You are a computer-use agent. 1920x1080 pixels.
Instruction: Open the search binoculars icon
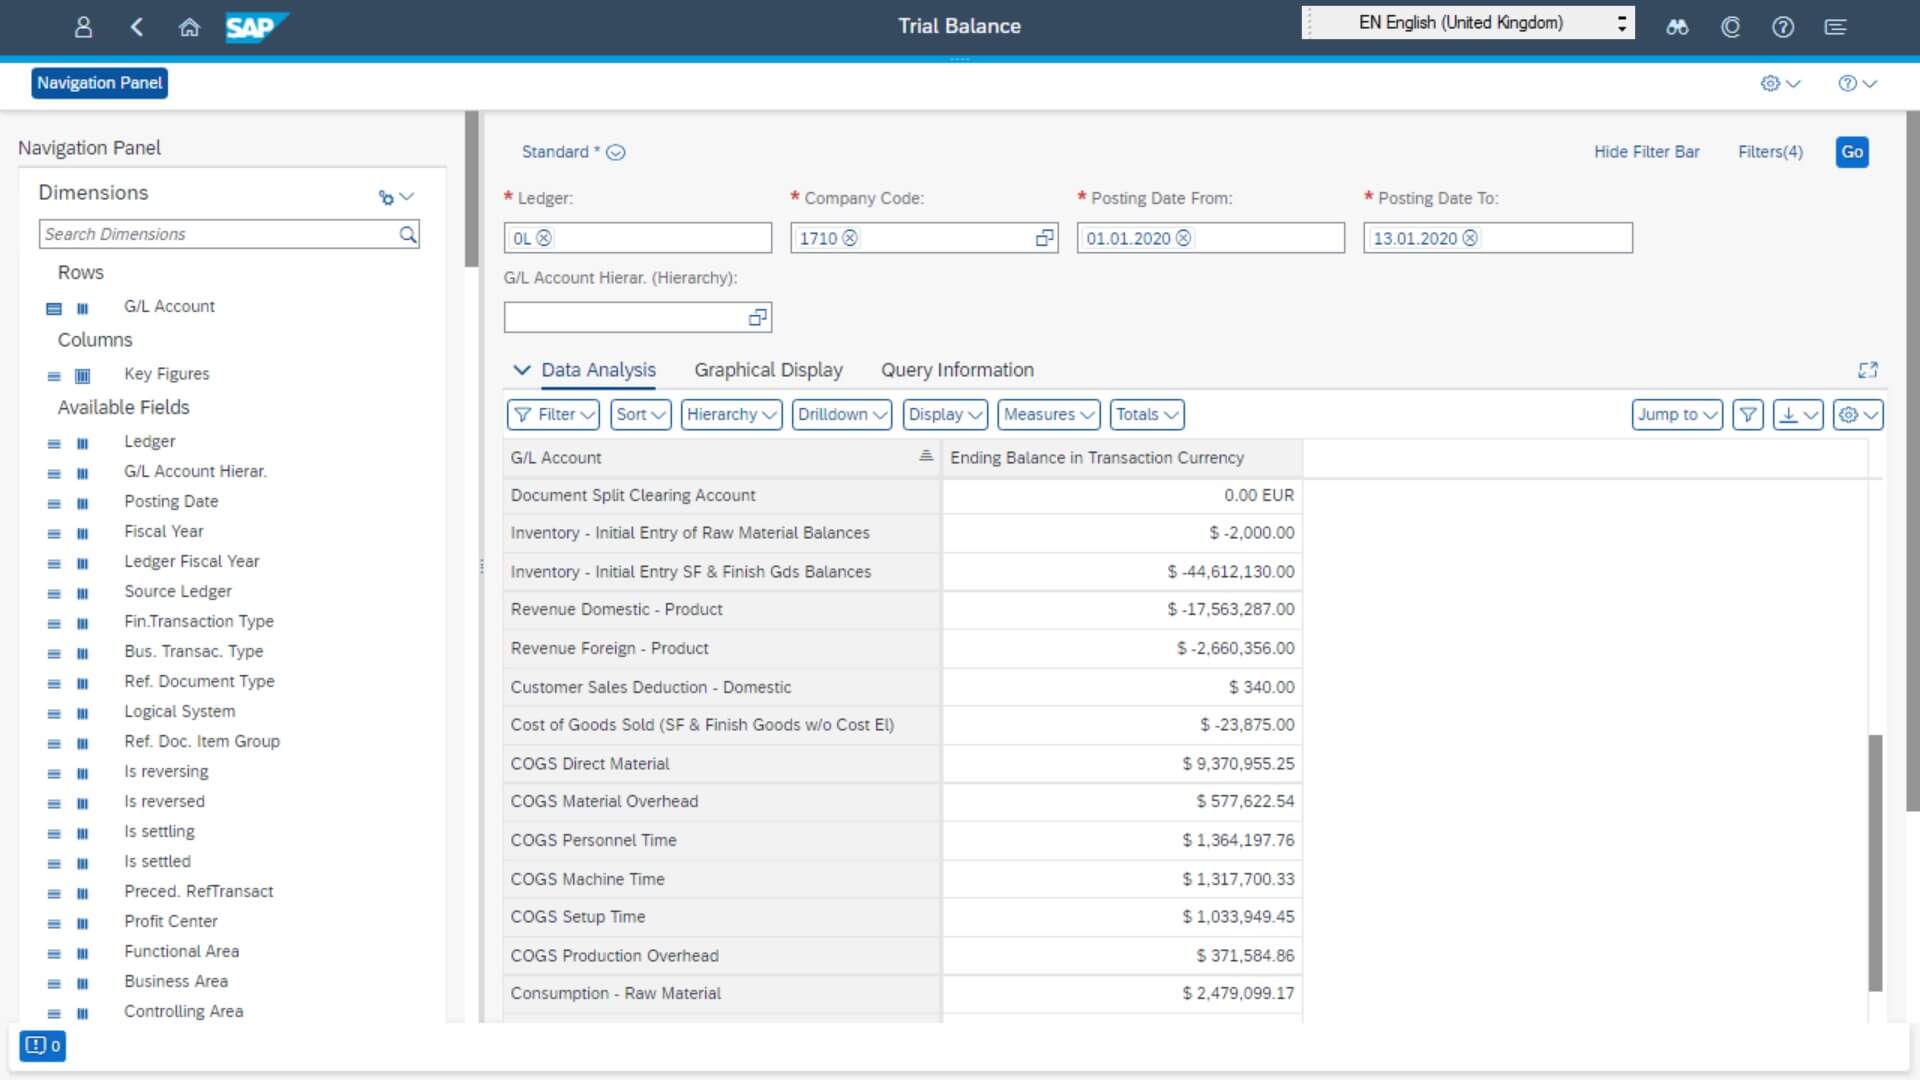point(1676,27)
